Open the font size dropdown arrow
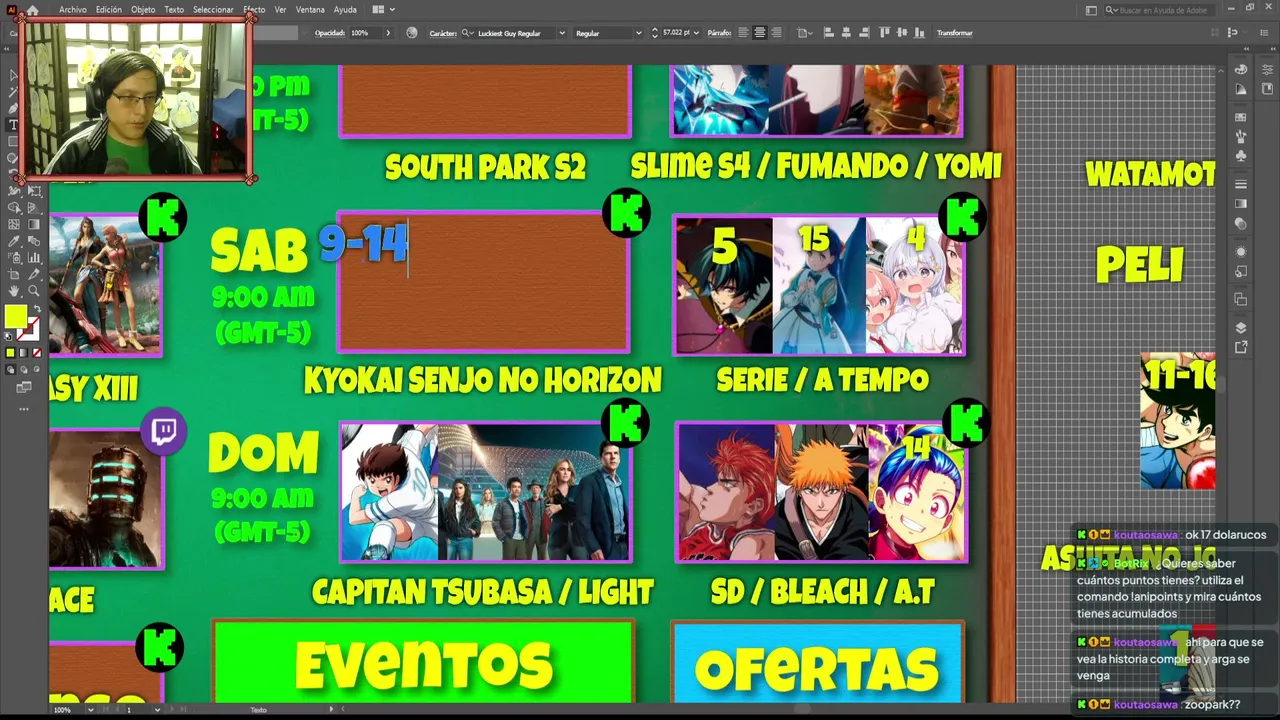 click(696, 33)
